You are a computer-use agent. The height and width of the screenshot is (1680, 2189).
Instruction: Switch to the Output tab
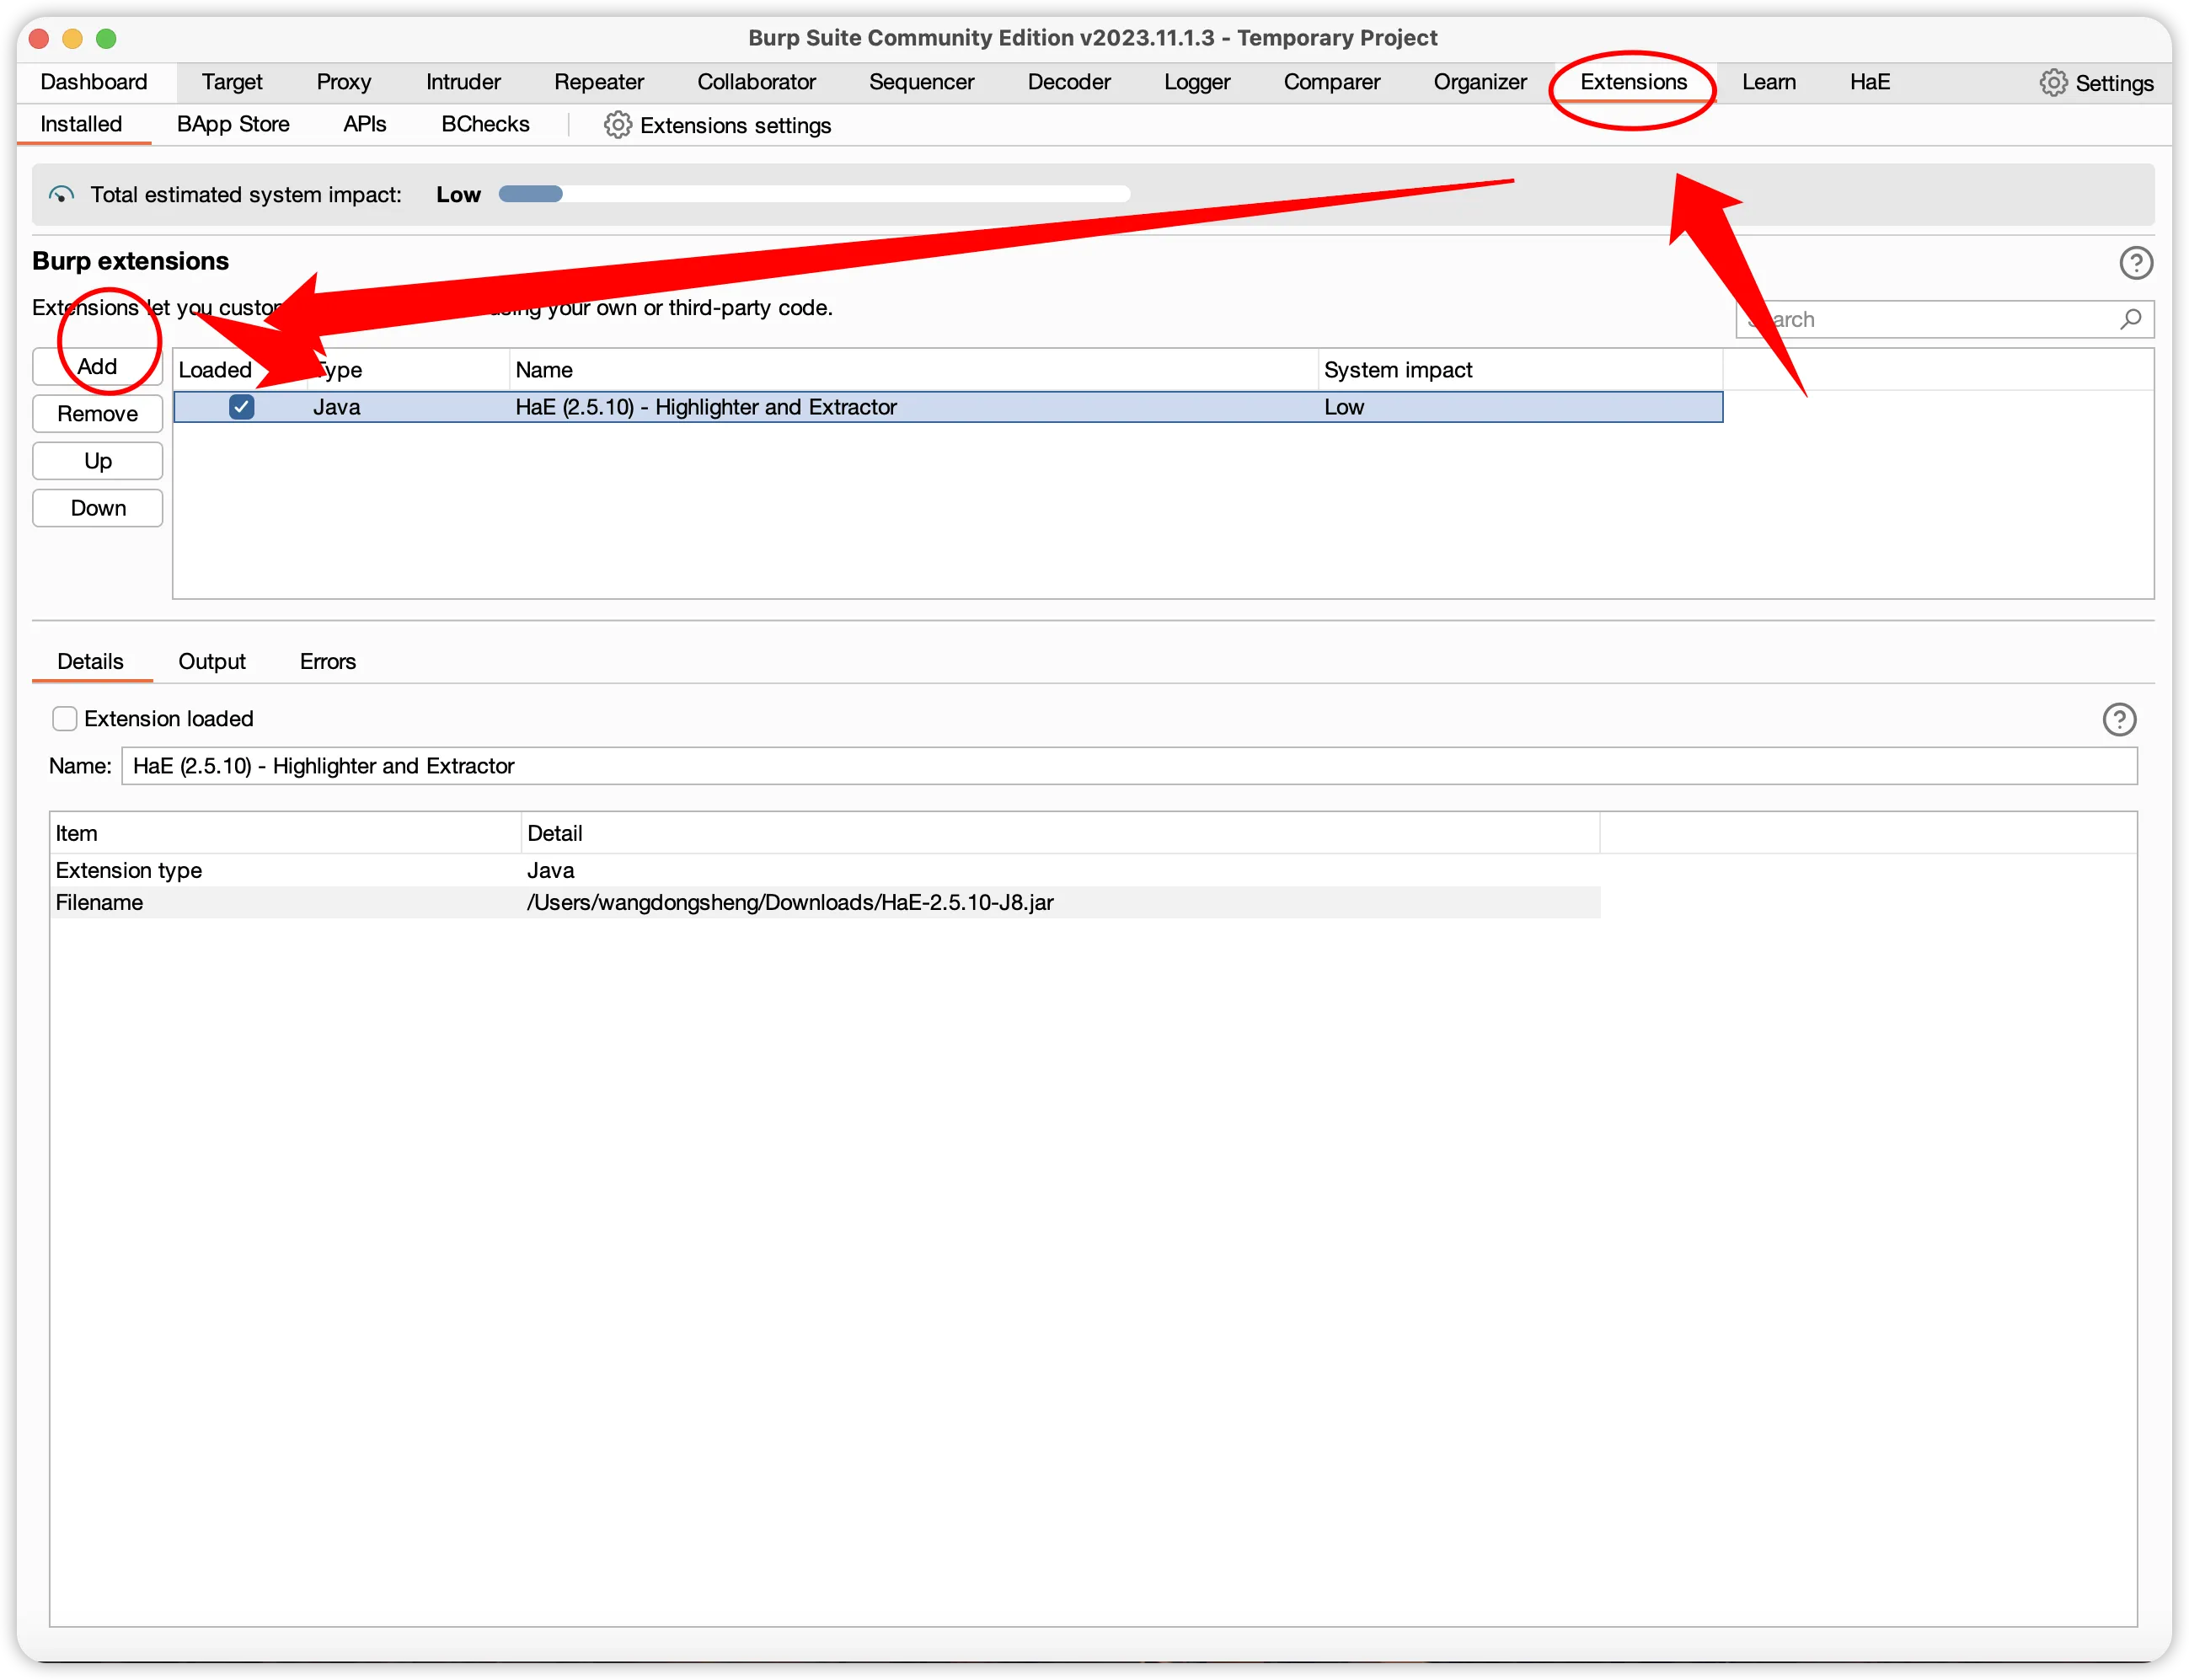pyautogui.click(x=212, y=661)
